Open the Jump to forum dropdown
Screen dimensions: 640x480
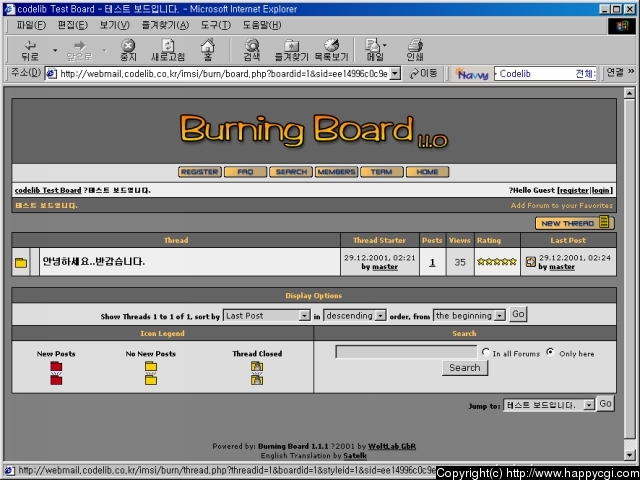point(549,405)
